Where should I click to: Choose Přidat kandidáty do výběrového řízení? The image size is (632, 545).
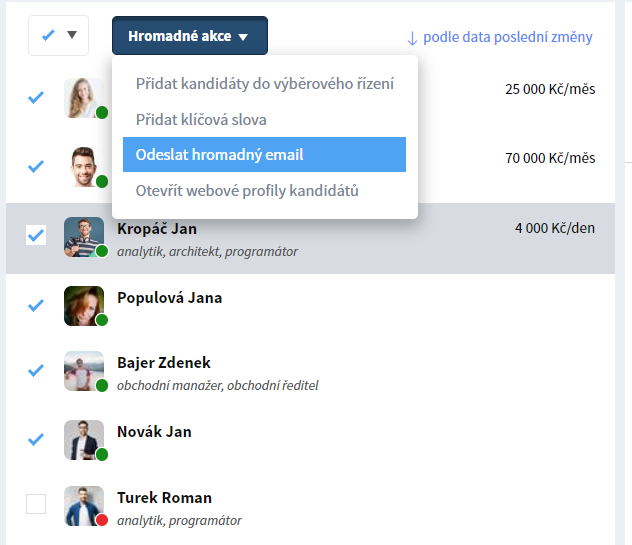(264, 84)
